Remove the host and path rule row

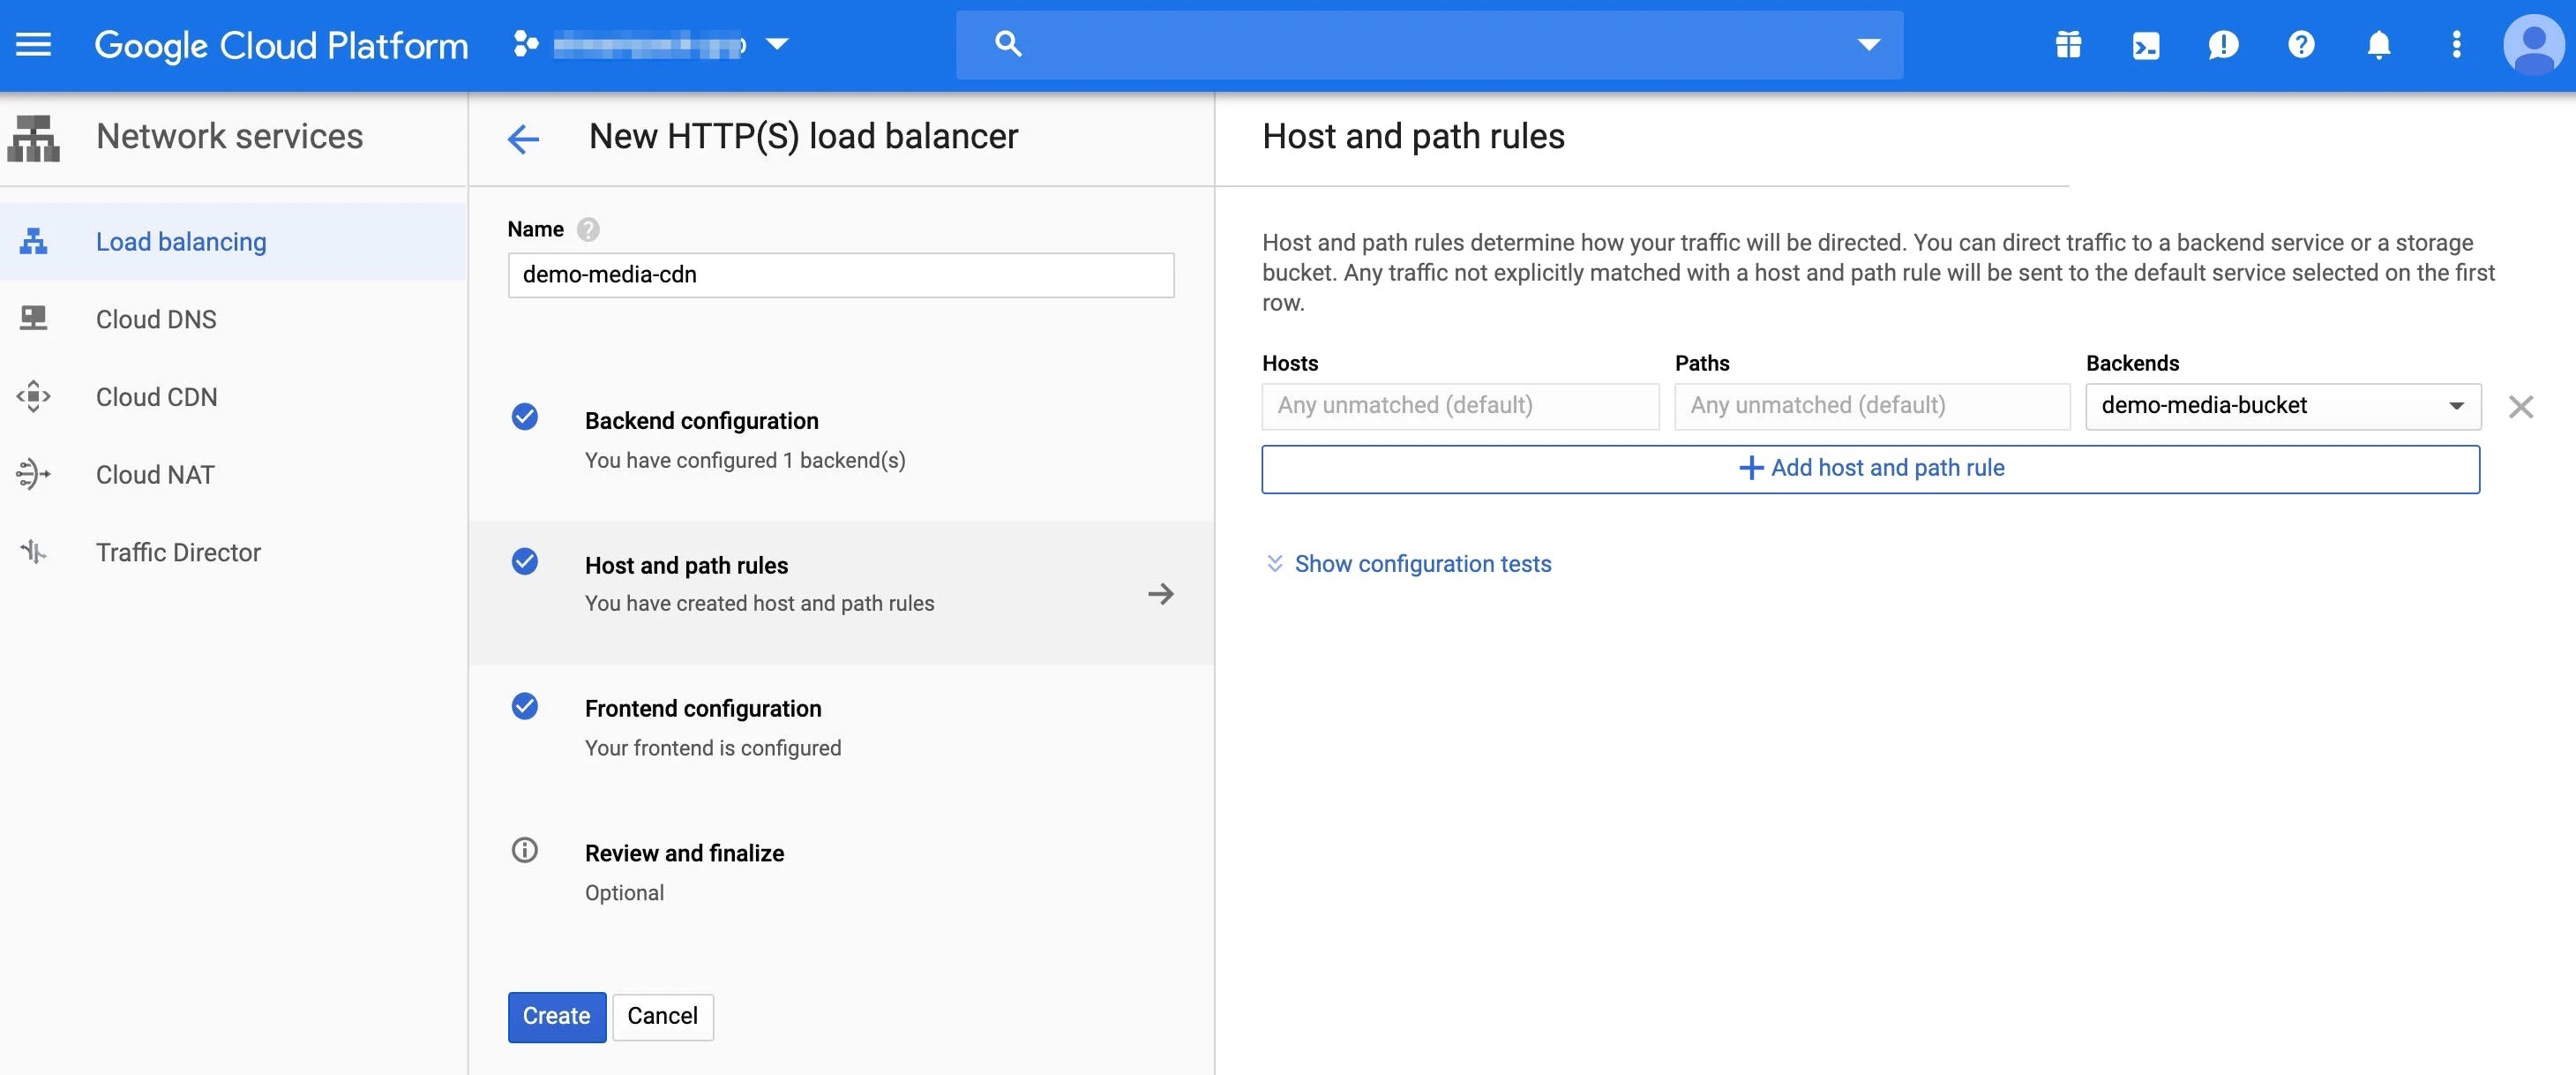pos(2521,407)
